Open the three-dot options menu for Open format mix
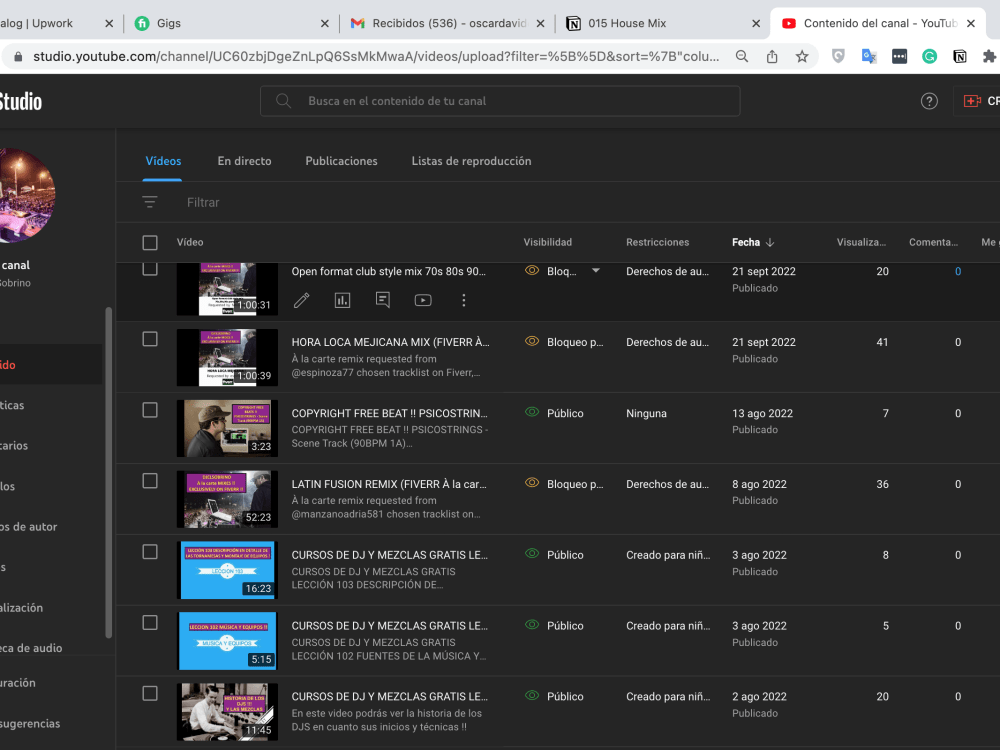 pos(464,300)
